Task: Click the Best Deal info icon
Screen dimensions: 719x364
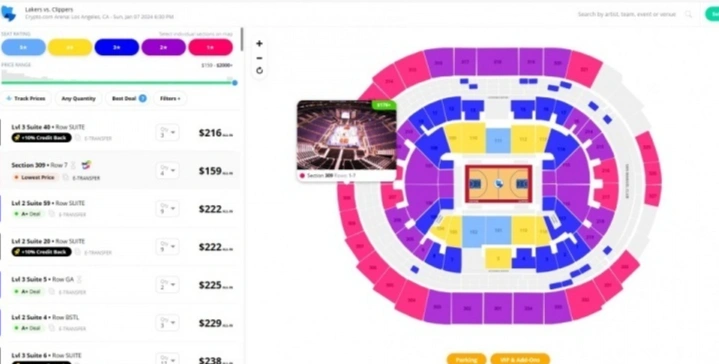Action: click(143, 98)
